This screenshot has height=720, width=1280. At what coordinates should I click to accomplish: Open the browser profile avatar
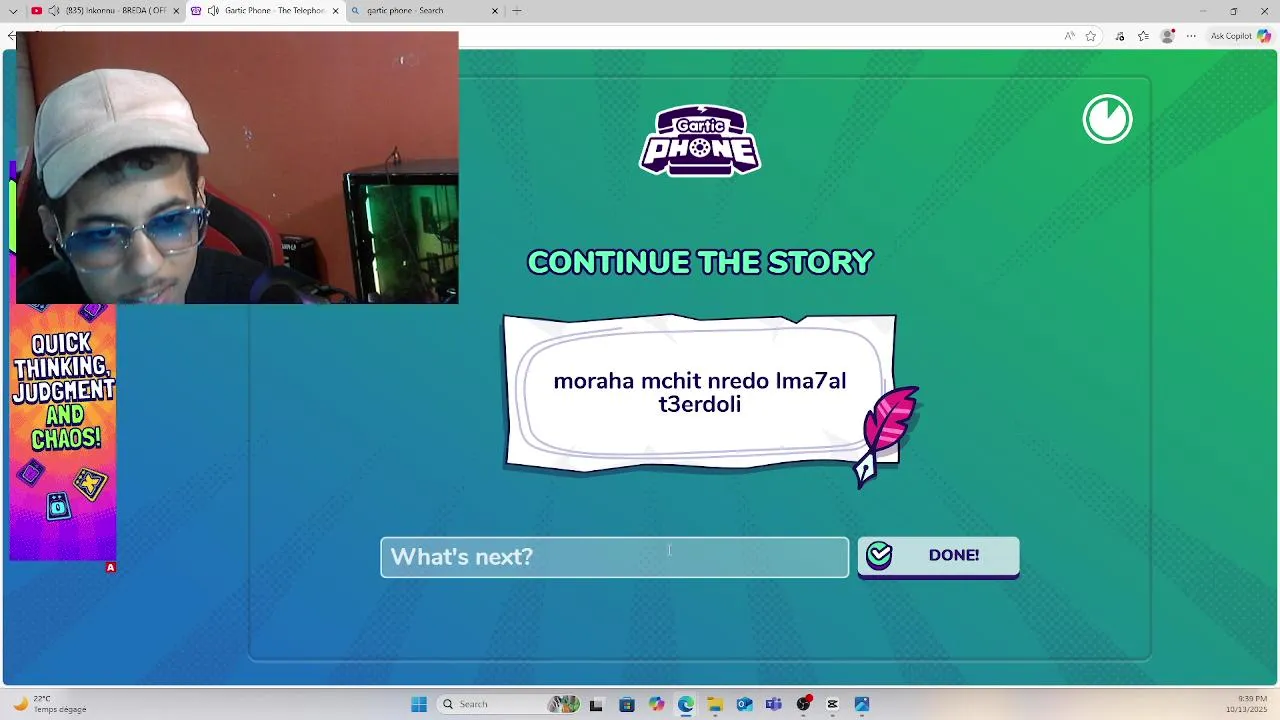tap(1167, 36)
